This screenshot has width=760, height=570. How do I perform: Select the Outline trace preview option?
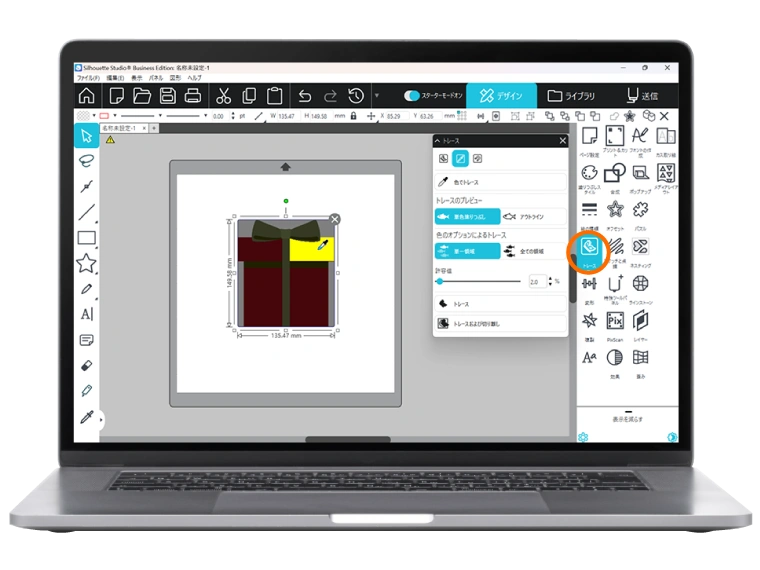point(533,215)
